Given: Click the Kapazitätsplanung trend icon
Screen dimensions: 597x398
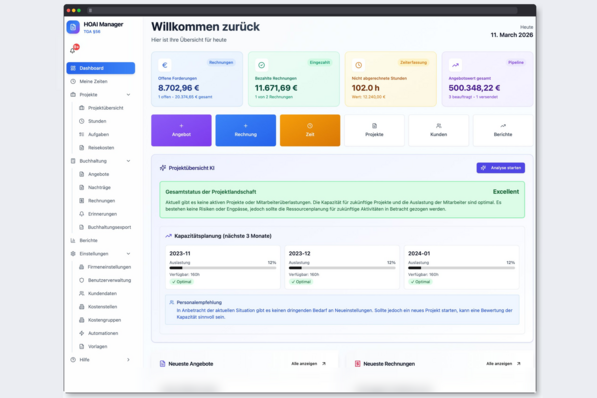Looking at the screenshot, I should click(169, 236).
